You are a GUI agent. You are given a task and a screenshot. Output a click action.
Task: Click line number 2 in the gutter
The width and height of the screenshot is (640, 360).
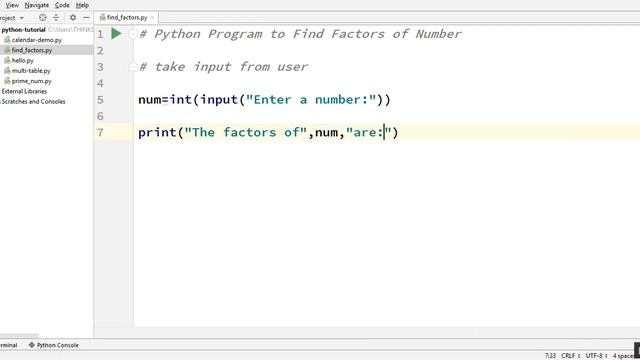(x=100, y=51)
